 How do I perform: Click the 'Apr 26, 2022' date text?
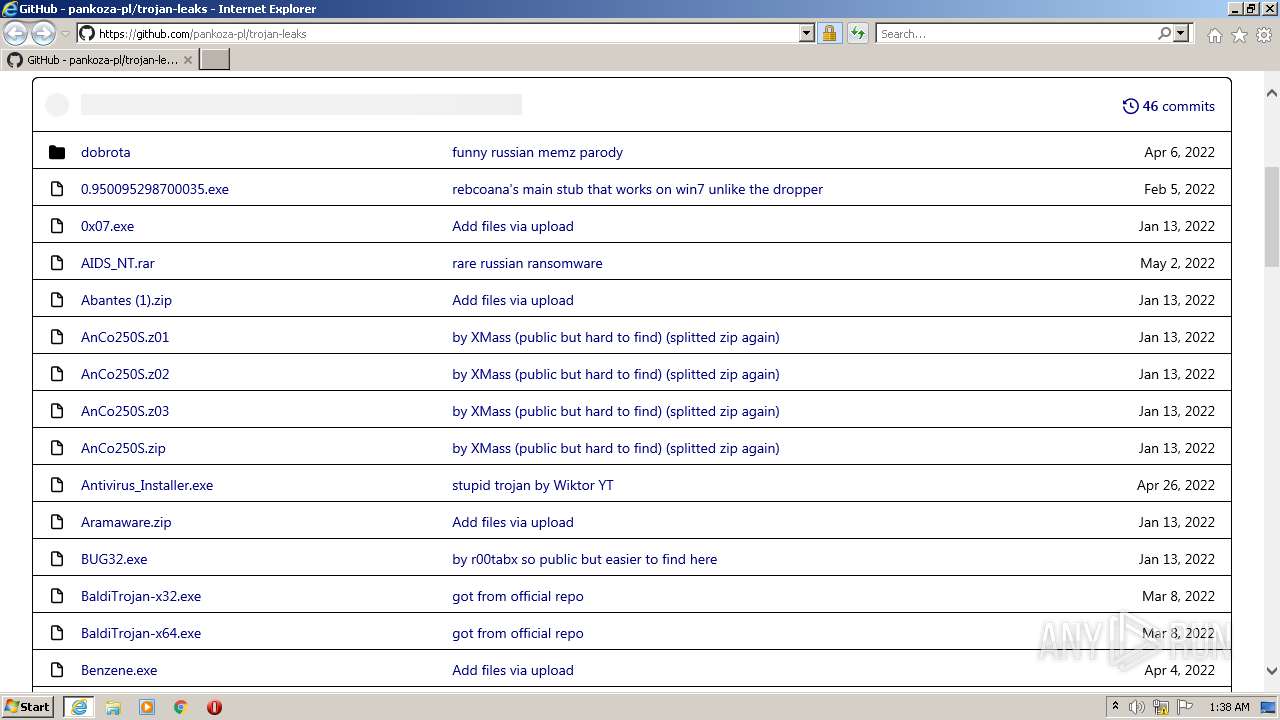(1176, 485)
